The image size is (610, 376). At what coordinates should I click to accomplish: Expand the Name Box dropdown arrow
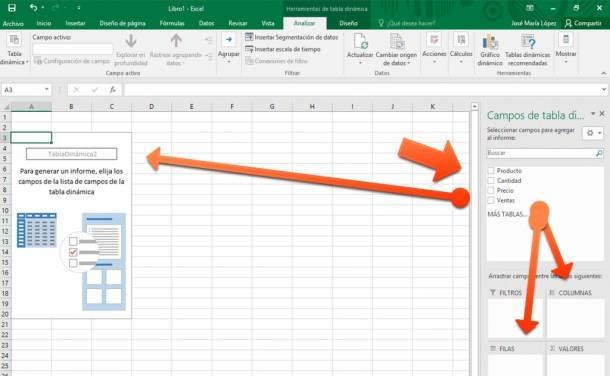click(47, 89)
